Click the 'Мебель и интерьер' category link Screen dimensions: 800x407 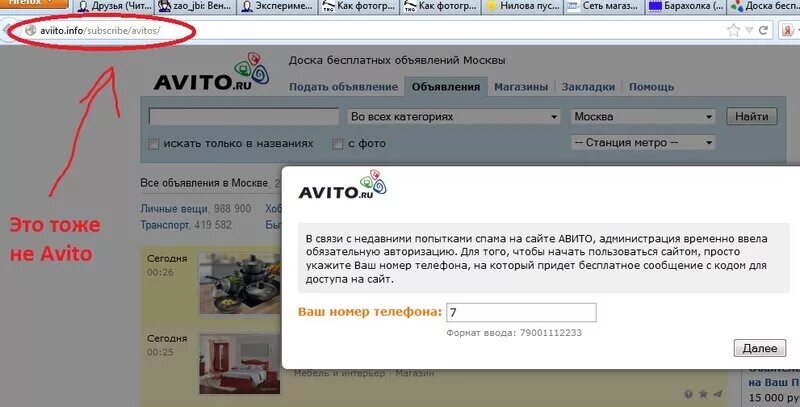click(339, 373)
